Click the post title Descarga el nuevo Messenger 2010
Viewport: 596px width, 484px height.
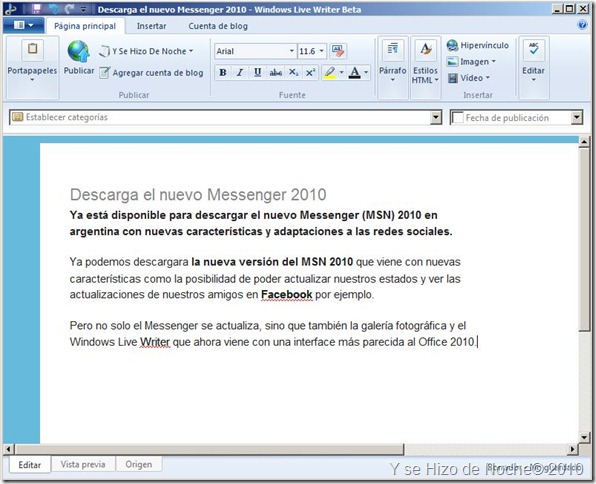198,195
